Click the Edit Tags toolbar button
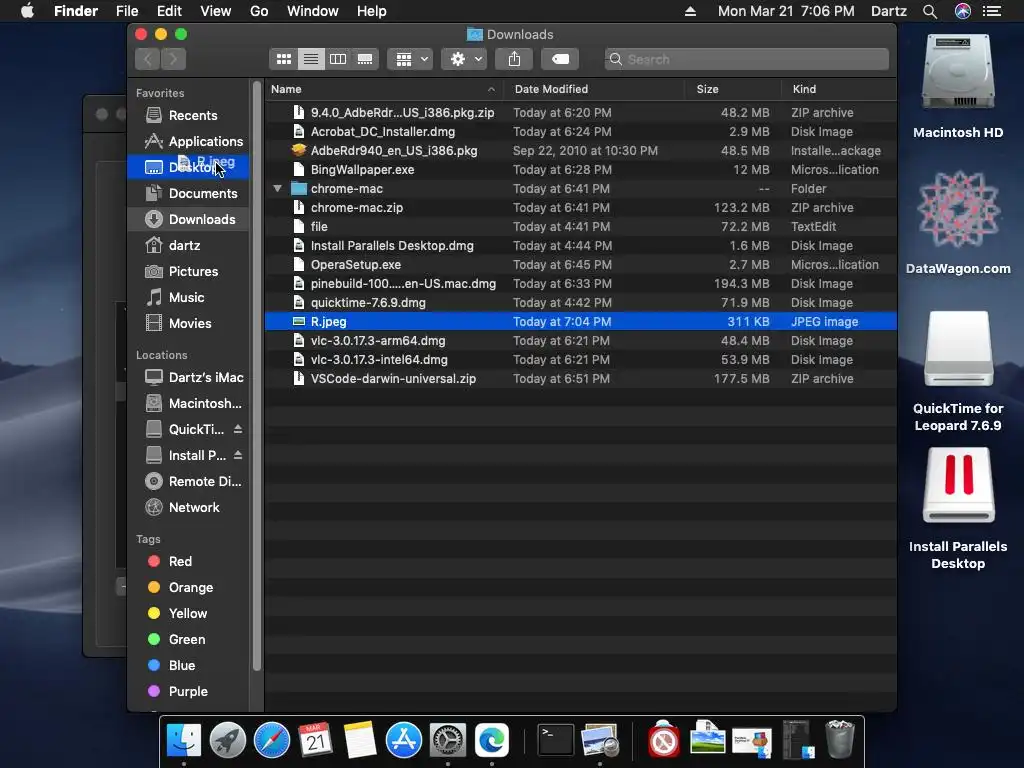 click(x=560, y=59)
